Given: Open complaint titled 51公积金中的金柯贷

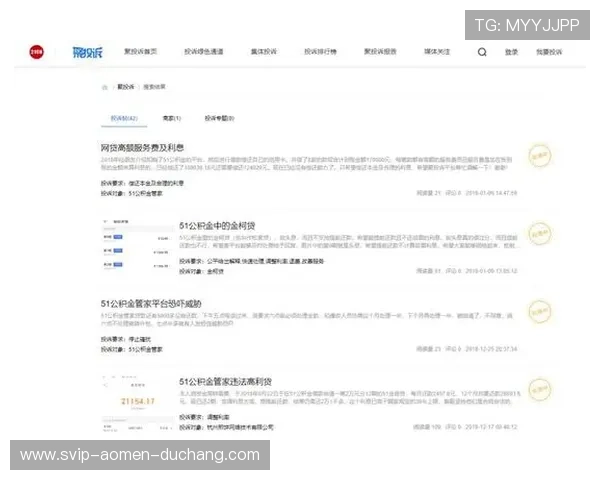Looking at the screenshot, I should [x=217, y=226].
